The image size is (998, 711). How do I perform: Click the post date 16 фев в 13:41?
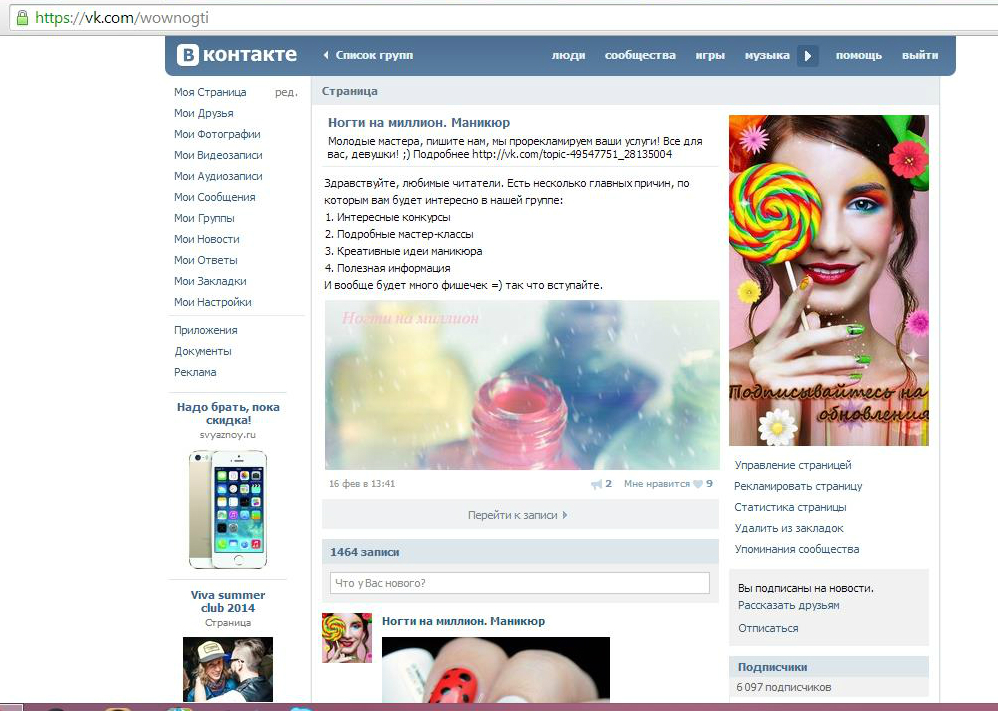(362, 484)
